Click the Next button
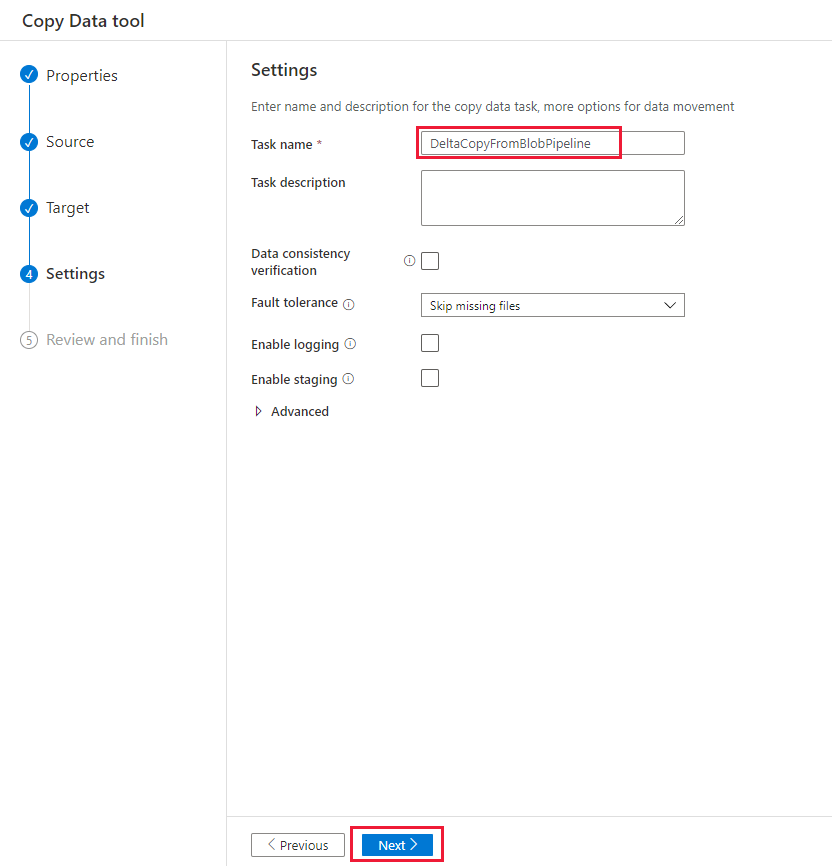This screenshot has height=866, width=832. click(397, 844)
